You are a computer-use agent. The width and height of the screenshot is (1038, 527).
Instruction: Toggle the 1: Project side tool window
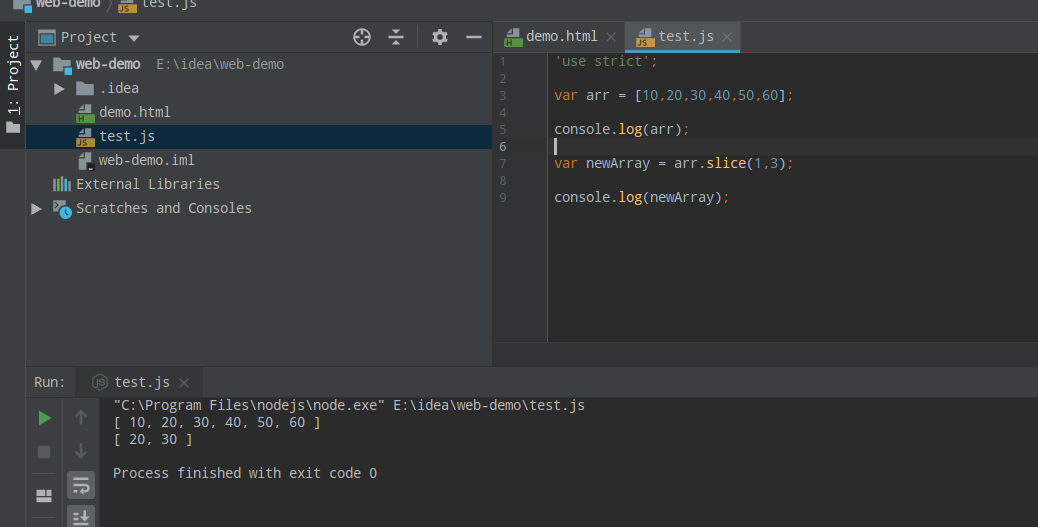(13, 84)
